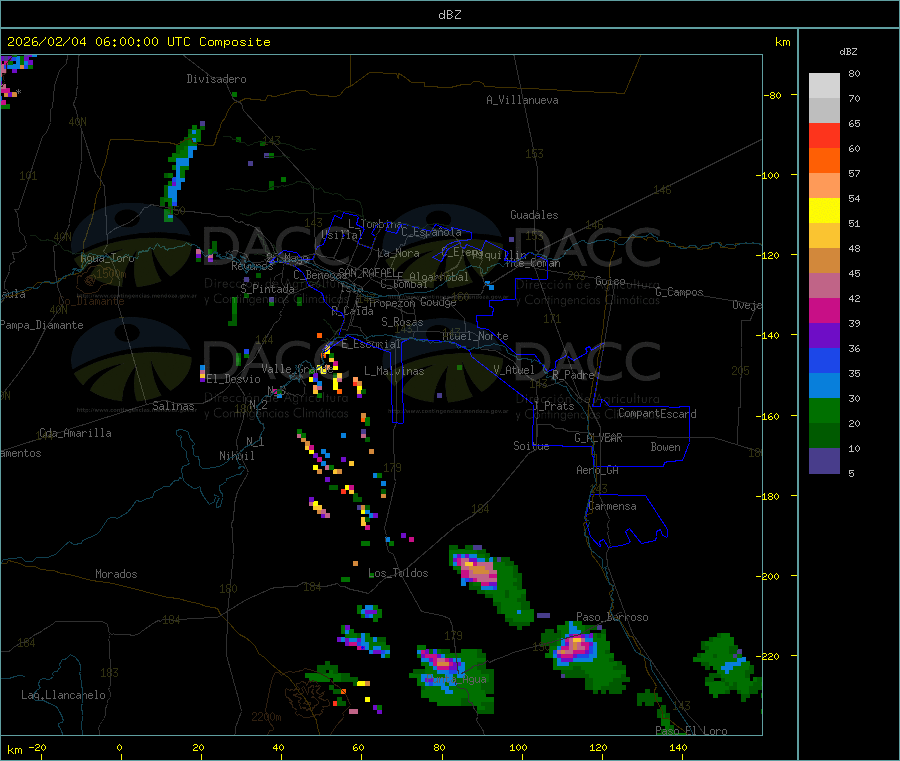900x761 pixels.
Task: Click the La_Nora place label
Action: tap(398, 253)
